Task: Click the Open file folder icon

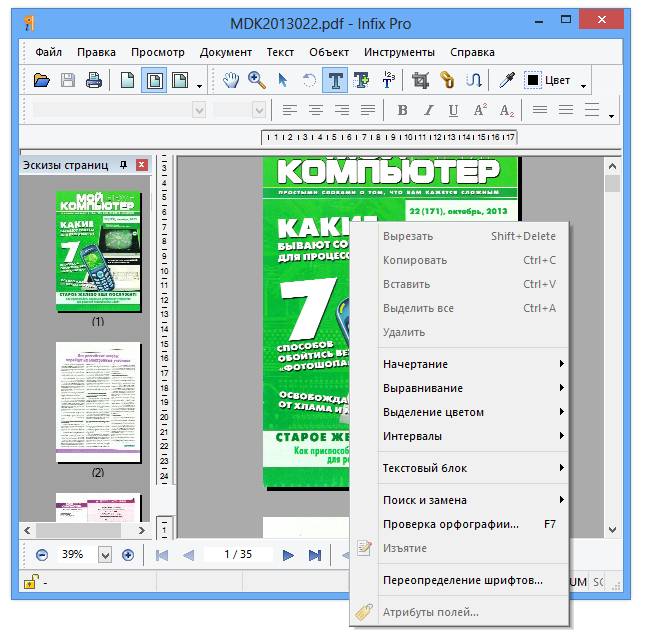Action: pos(42,80)
